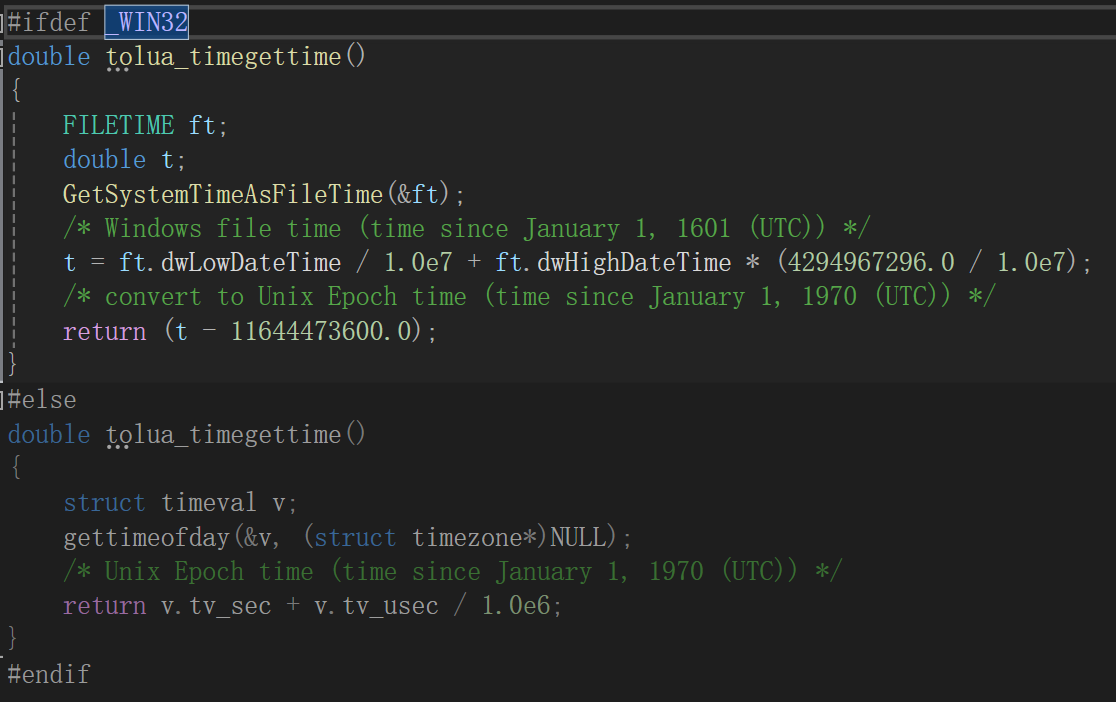Click the 1.0e7 right after dwLowDateTime
This screenshot has width=1116, height=702.
pos(418,263)
